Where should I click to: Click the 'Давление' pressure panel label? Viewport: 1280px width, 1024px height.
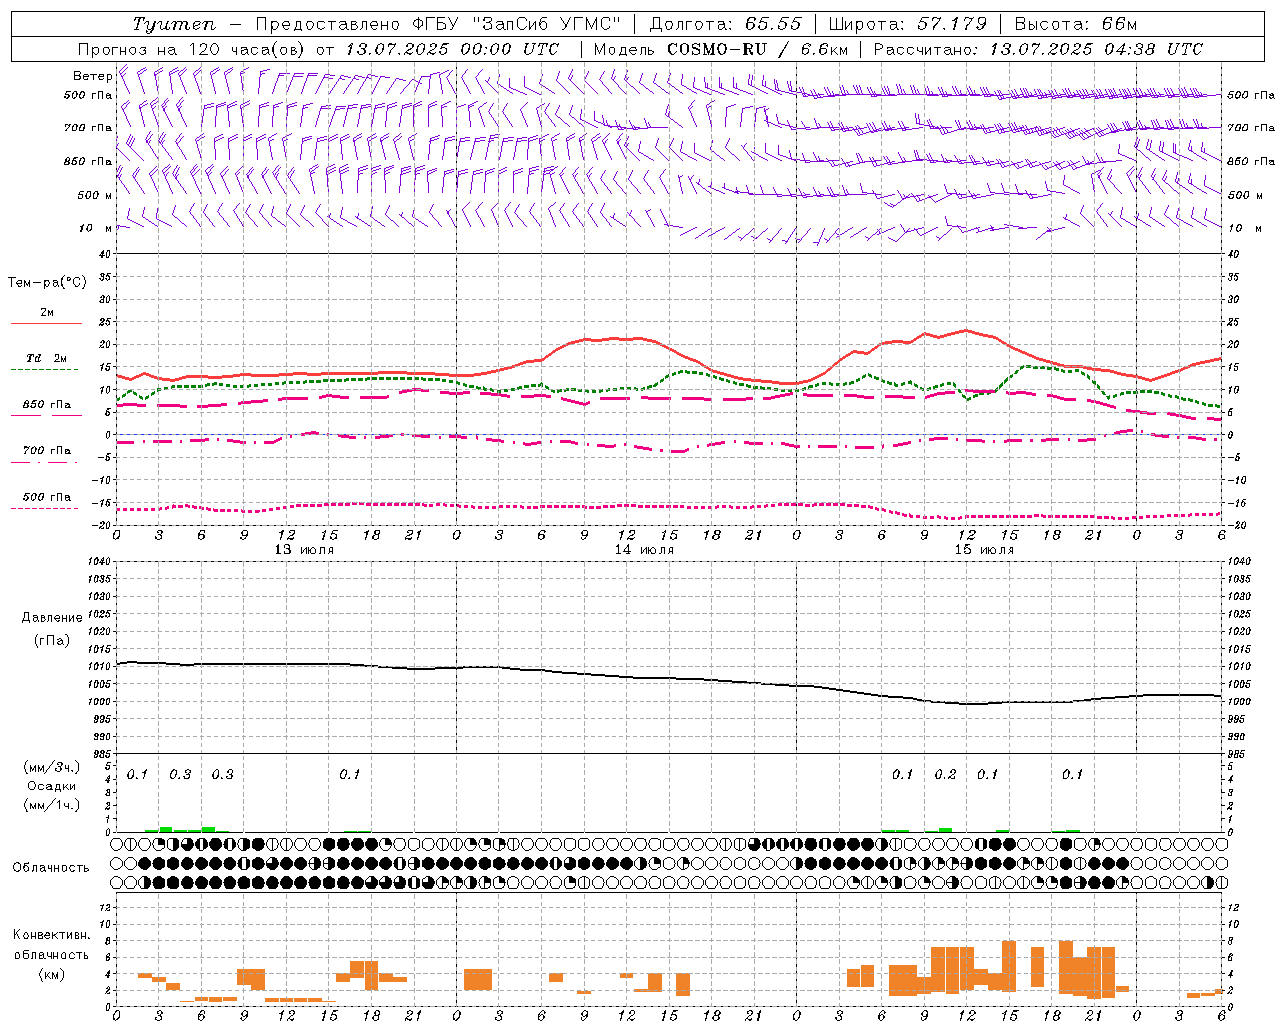pos(52,618)
